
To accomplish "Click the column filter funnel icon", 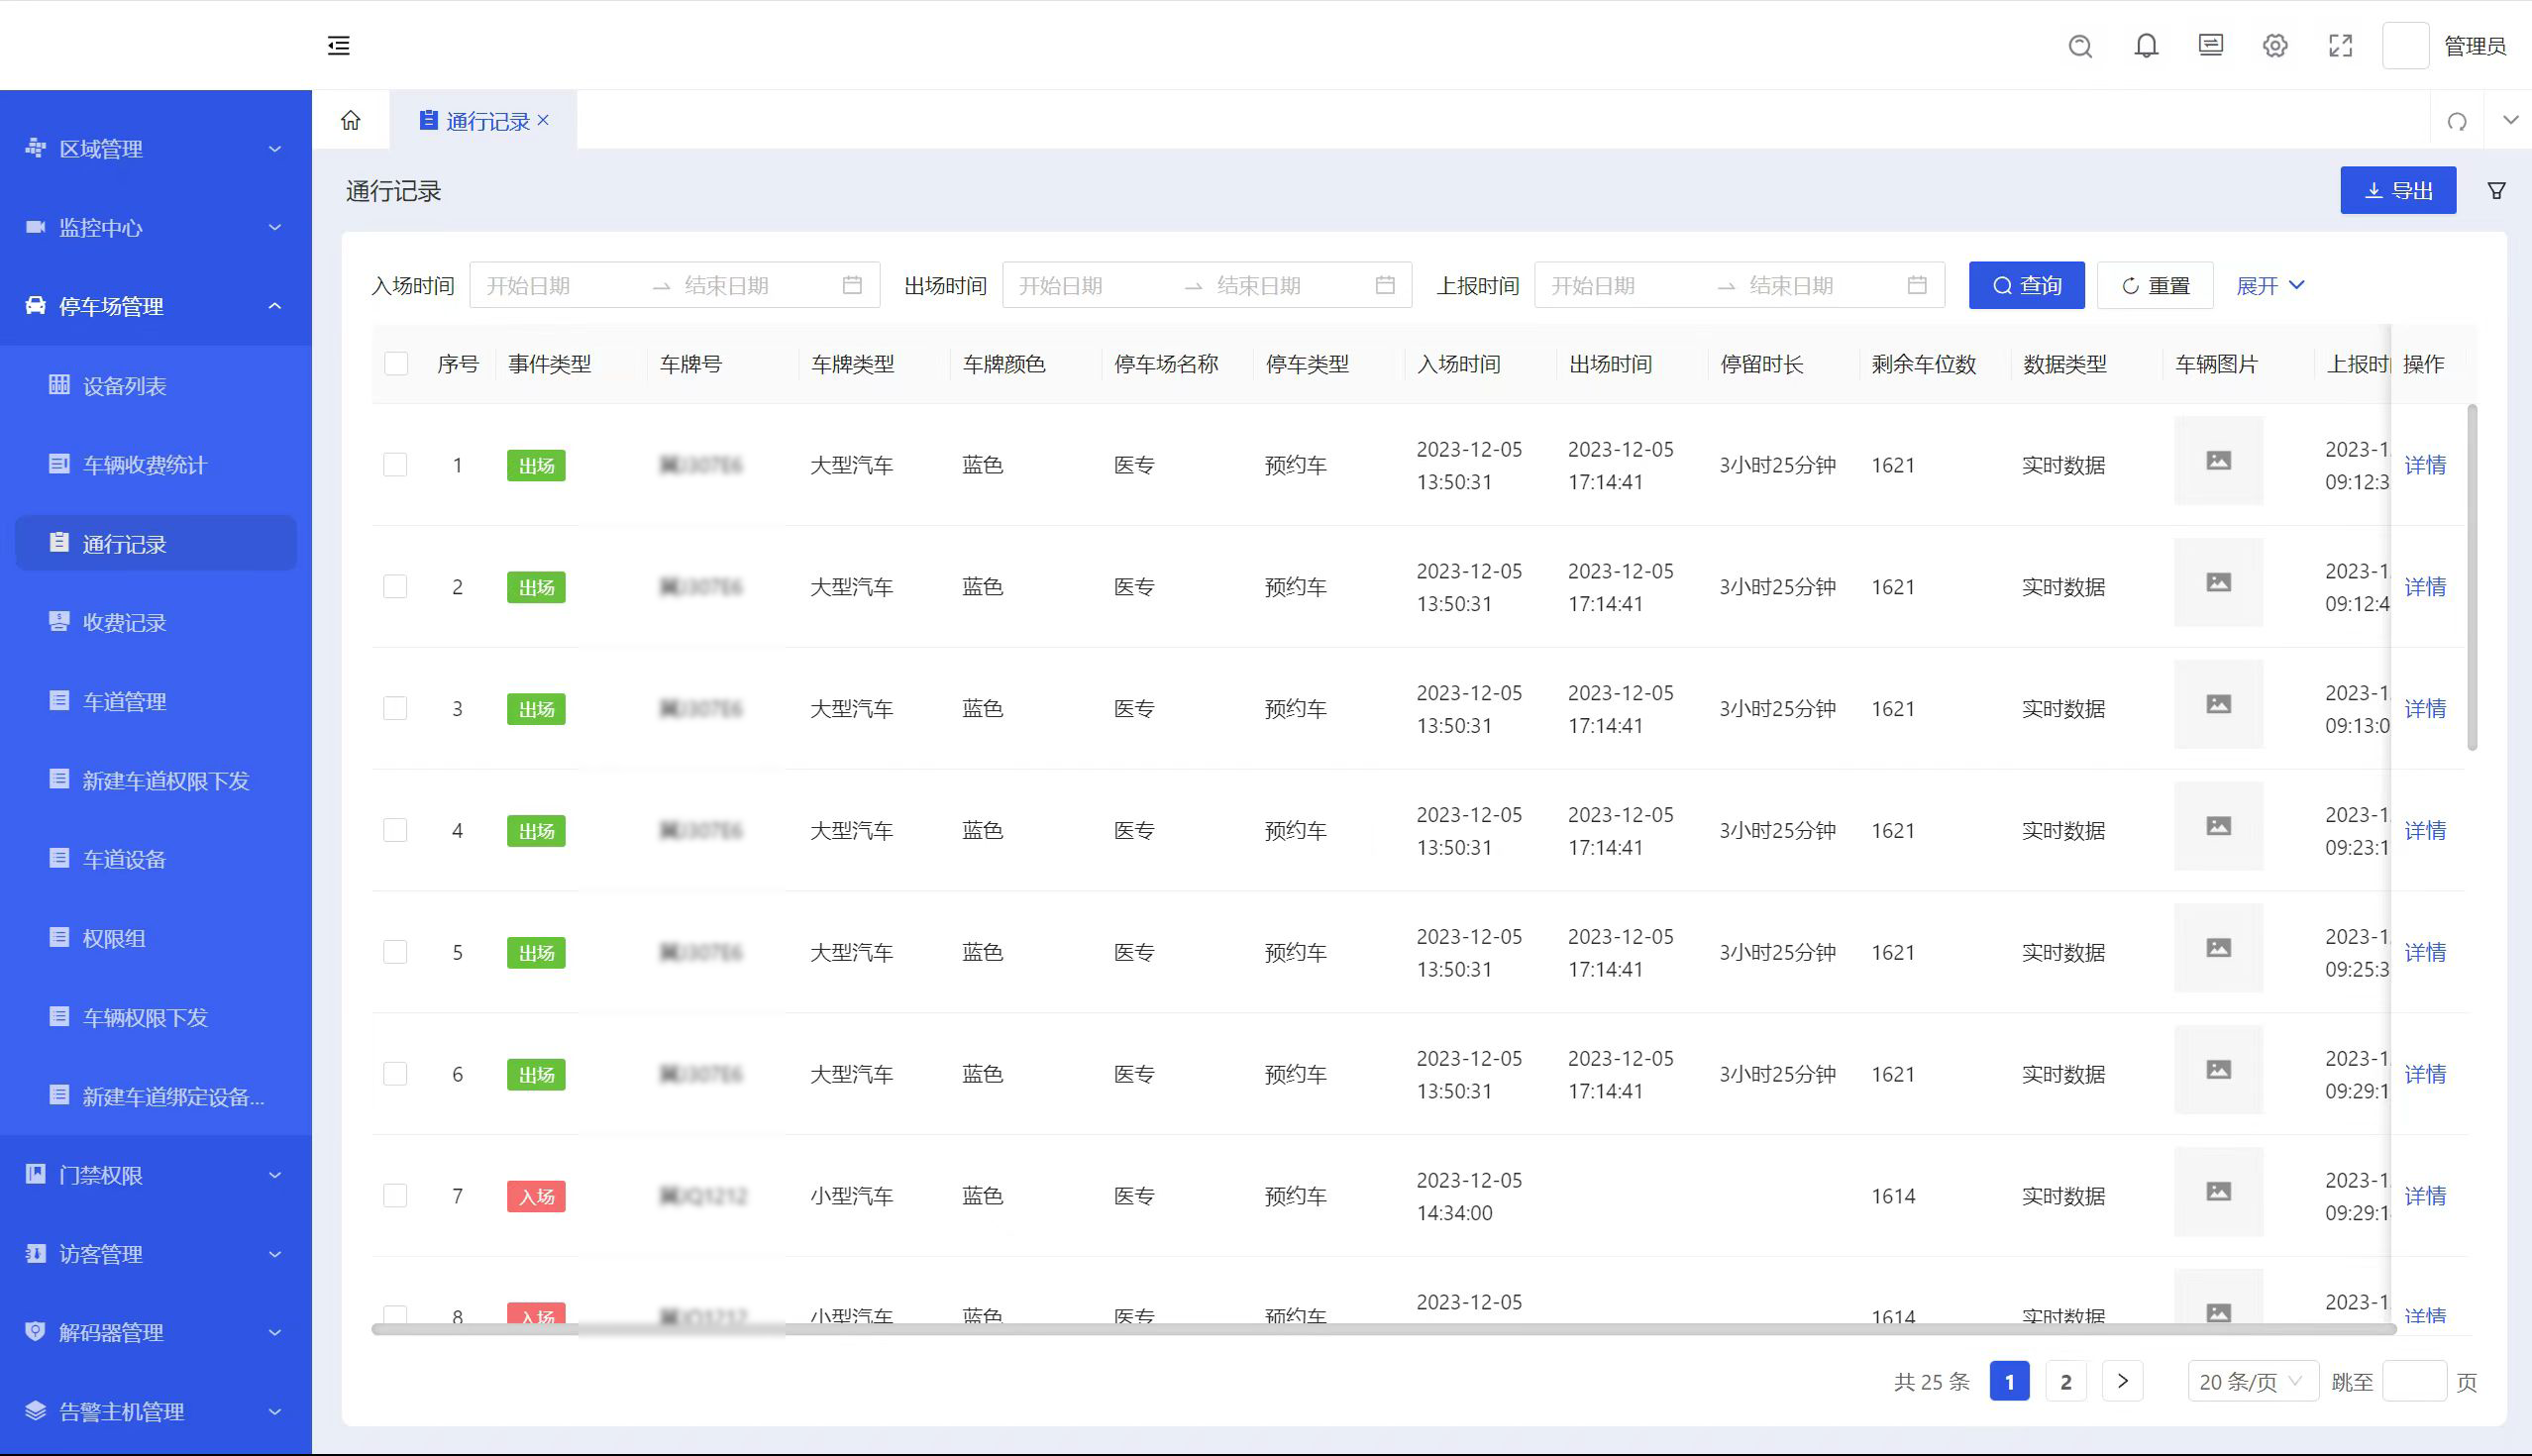I will point(2497,190).
